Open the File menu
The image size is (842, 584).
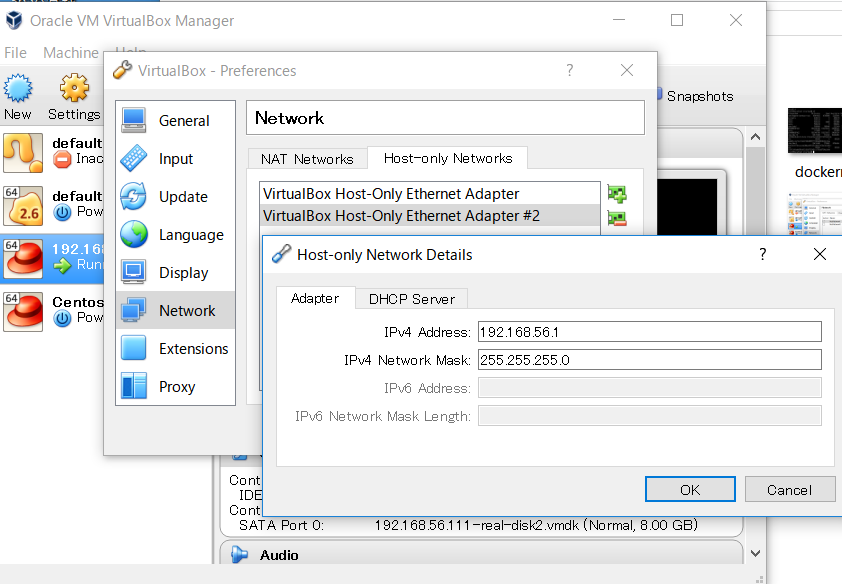click(x=16, y=53)
